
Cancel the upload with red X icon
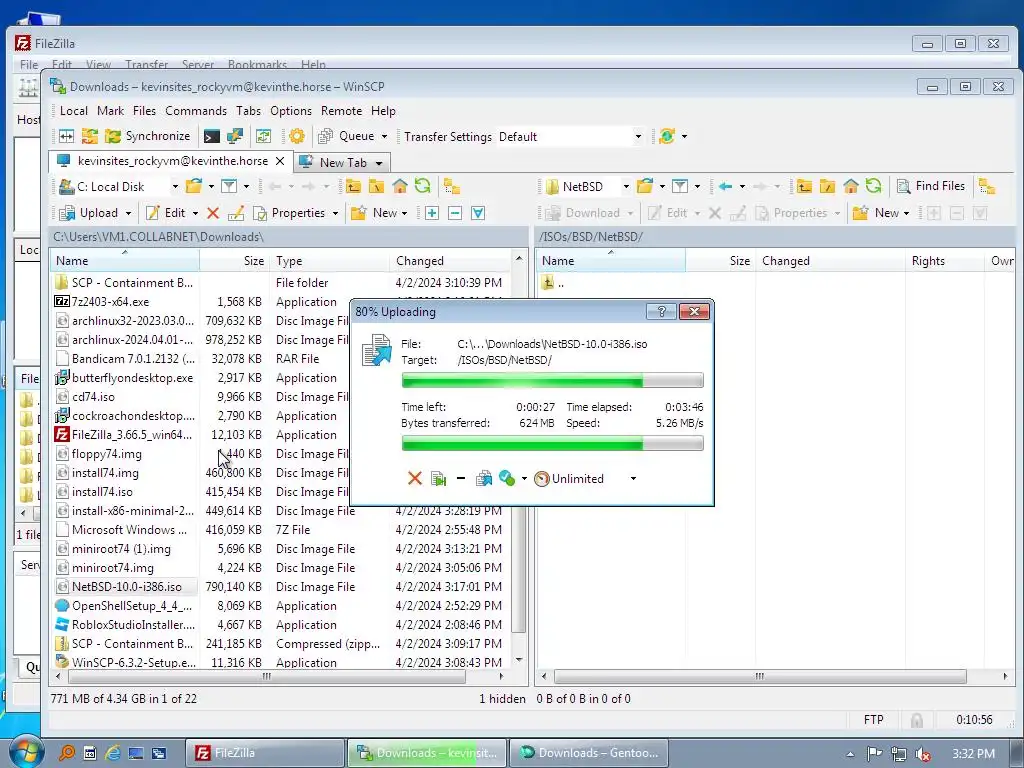click(x=415, y=479)
